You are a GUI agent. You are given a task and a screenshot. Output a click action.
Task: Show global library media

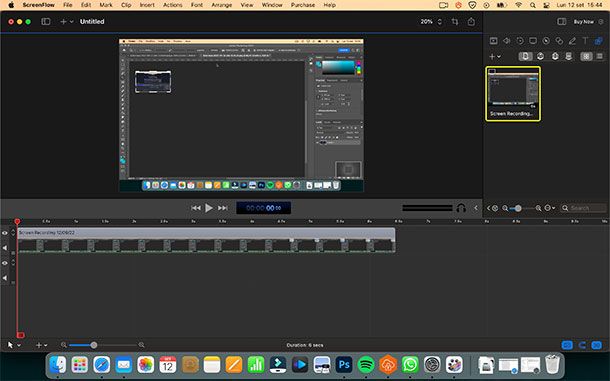tap(540, 56)
